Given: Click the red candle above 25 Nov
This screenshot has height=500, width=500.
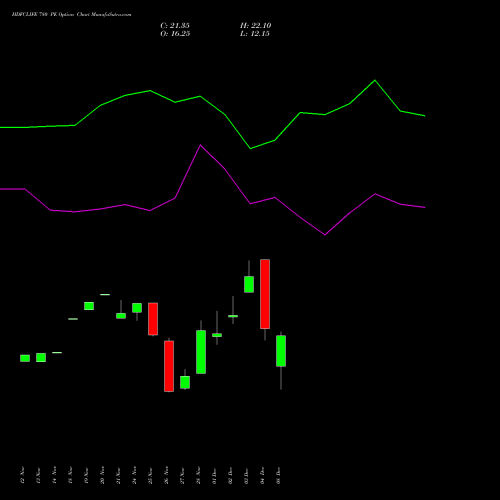Looking at the screenshot, I should [x=153, y=319].
